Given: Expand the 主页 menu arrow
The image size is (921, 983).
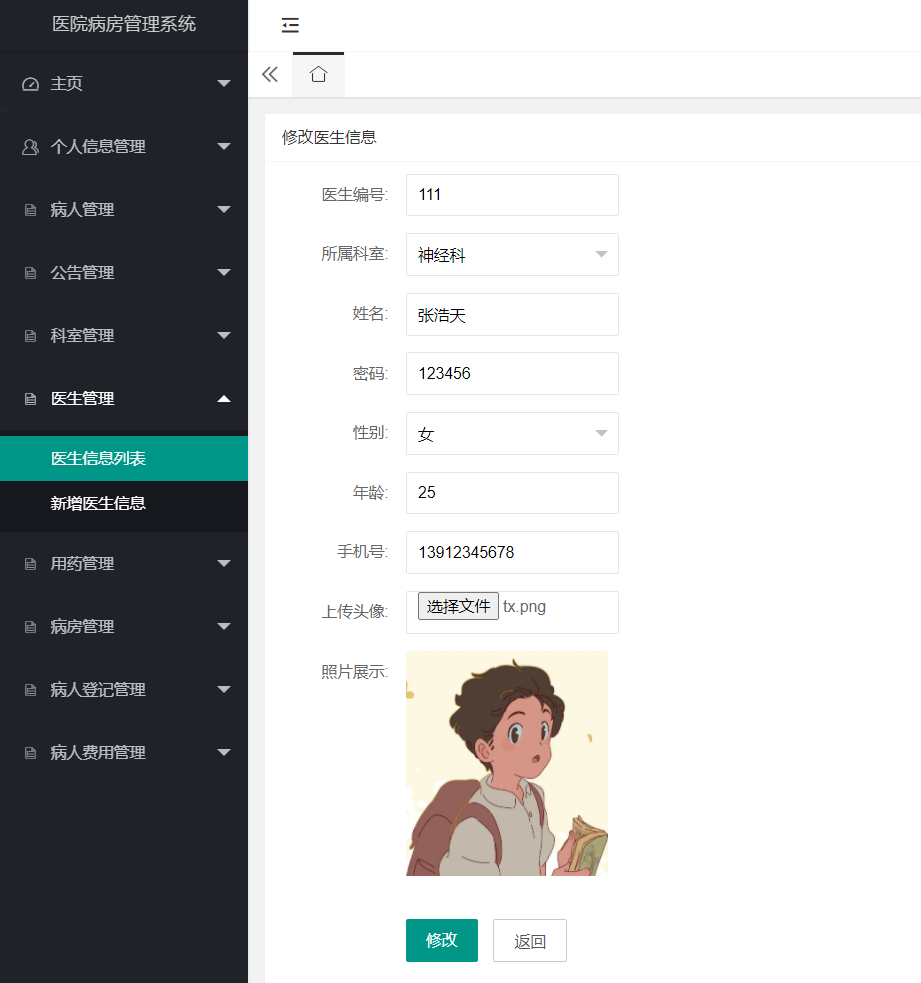Looking at the screenshot, I should (x=224, y=83).
